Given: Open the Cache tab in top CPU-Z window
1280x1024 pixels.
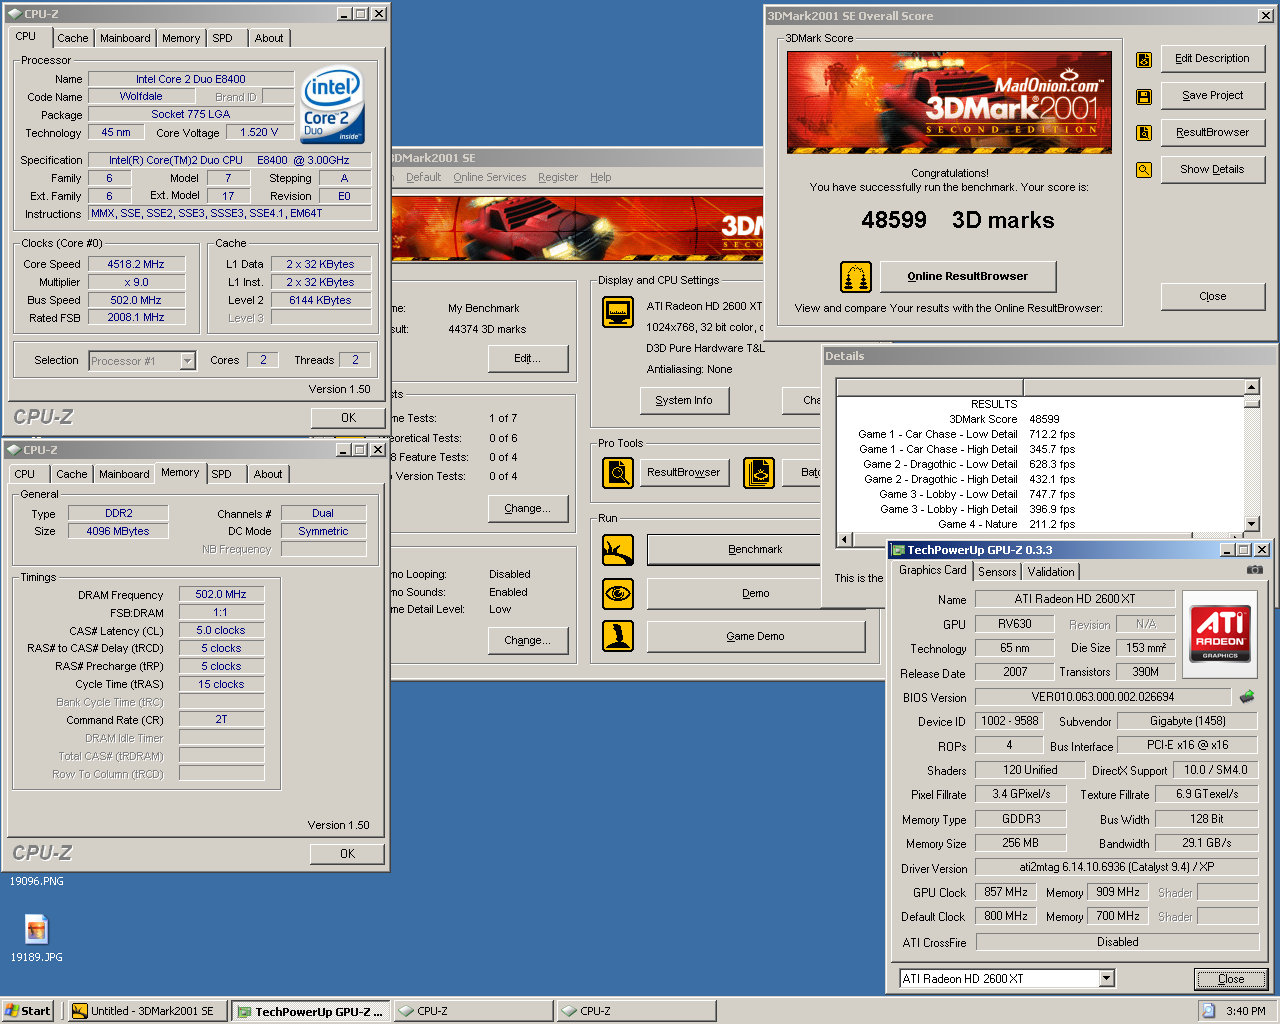Looking at the screenshot, I should [72, 38].
